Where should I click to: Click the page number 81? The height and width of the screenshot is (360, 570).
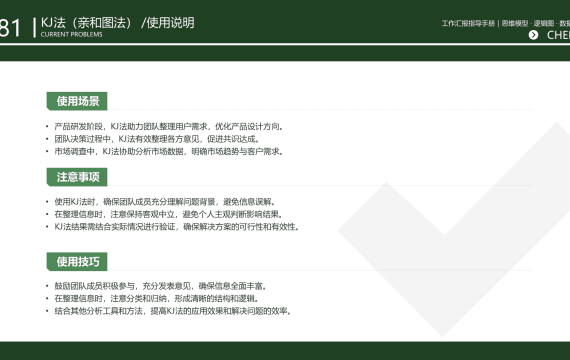click(10, 28)
